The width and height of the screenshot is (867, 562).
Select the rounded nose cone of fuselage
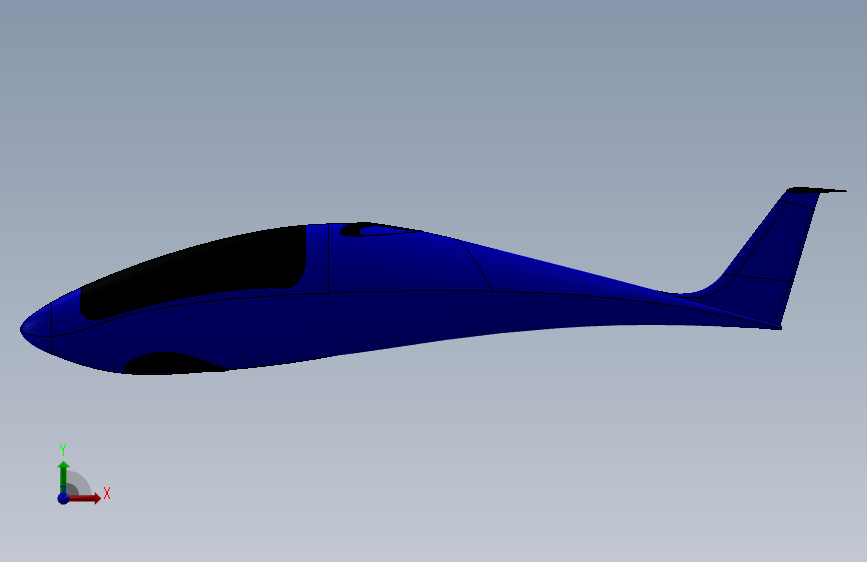tap(36, 327)
